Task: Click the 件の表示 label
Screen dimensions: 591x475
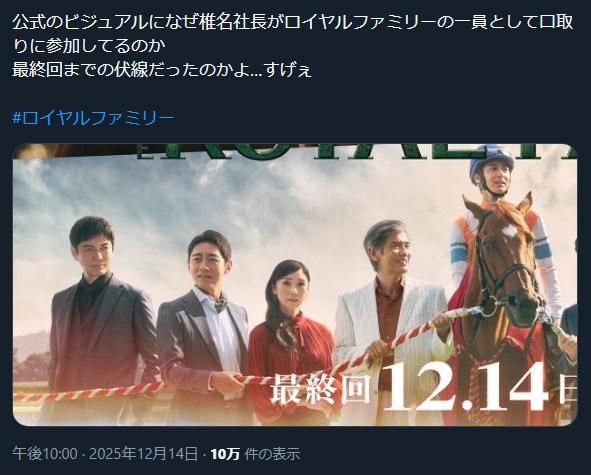Action: 272,454
